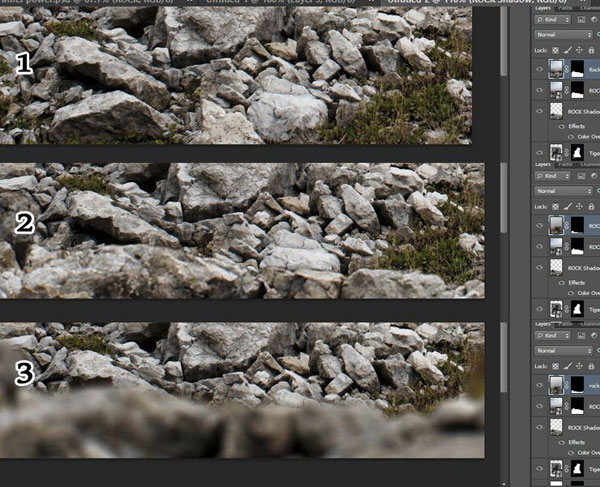This screenshot has width=600, height=487.
Task: Lock image pixels in panel beside image 3
Action: [x=568, y=366]
